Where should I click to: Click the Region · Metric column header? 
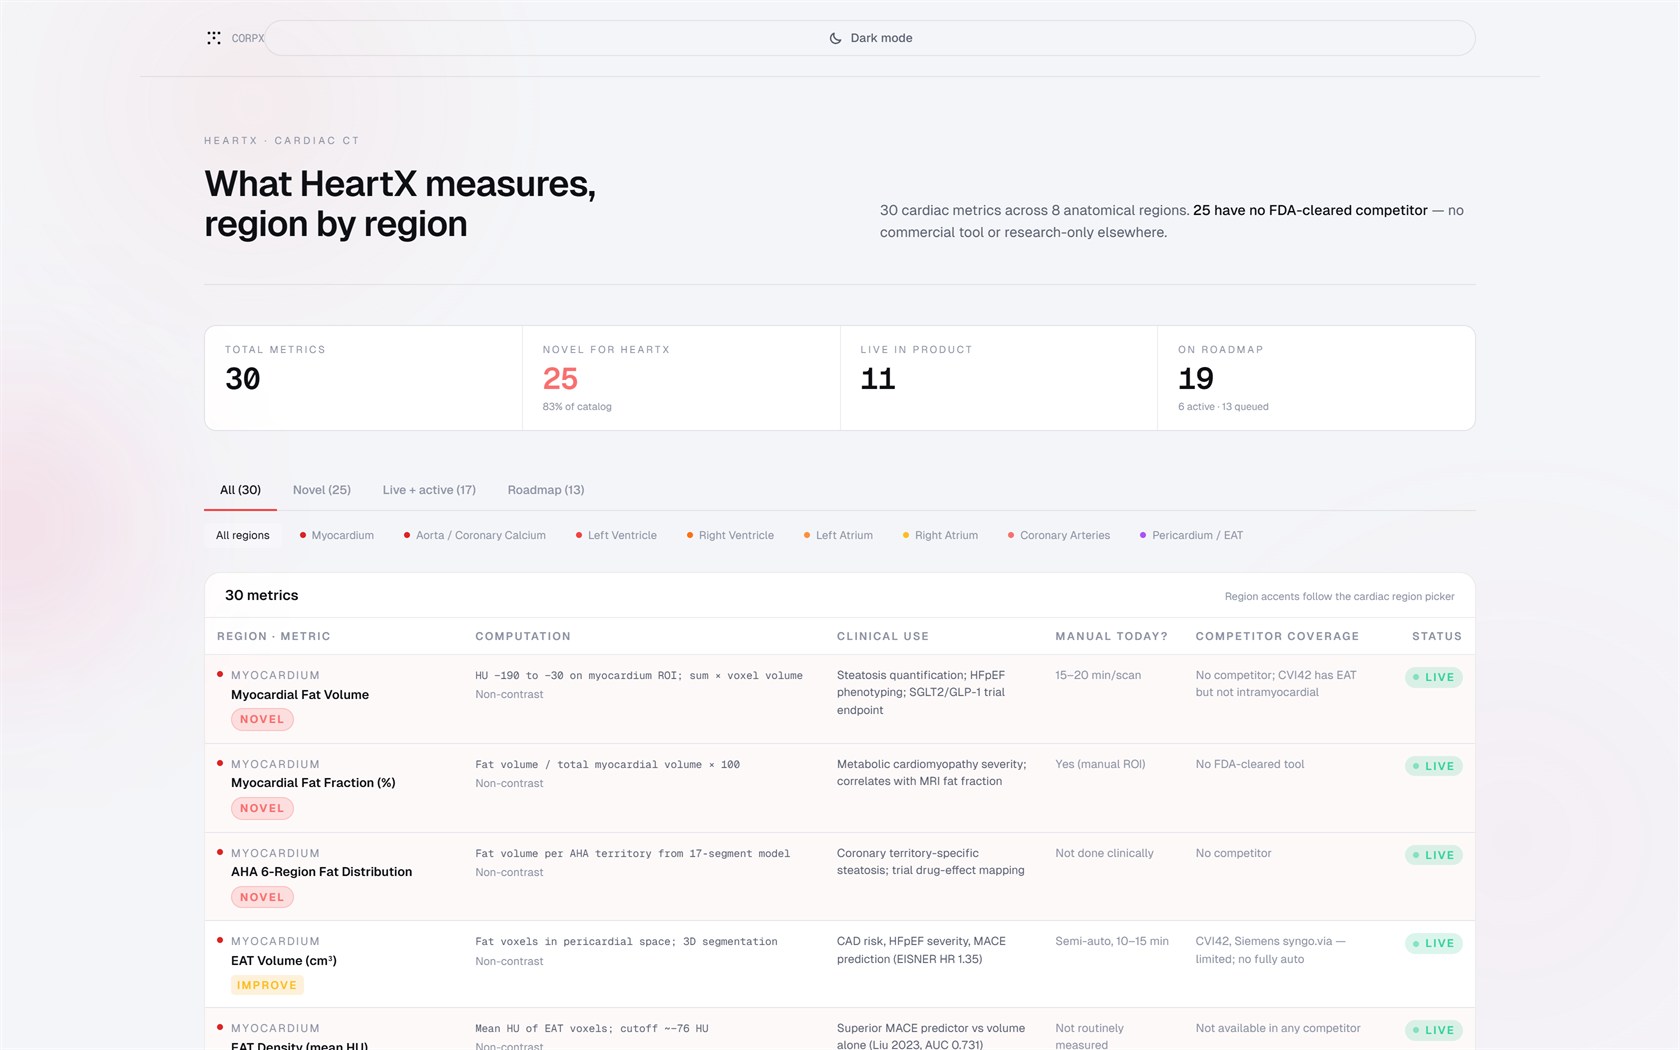(x=274, y=636)
